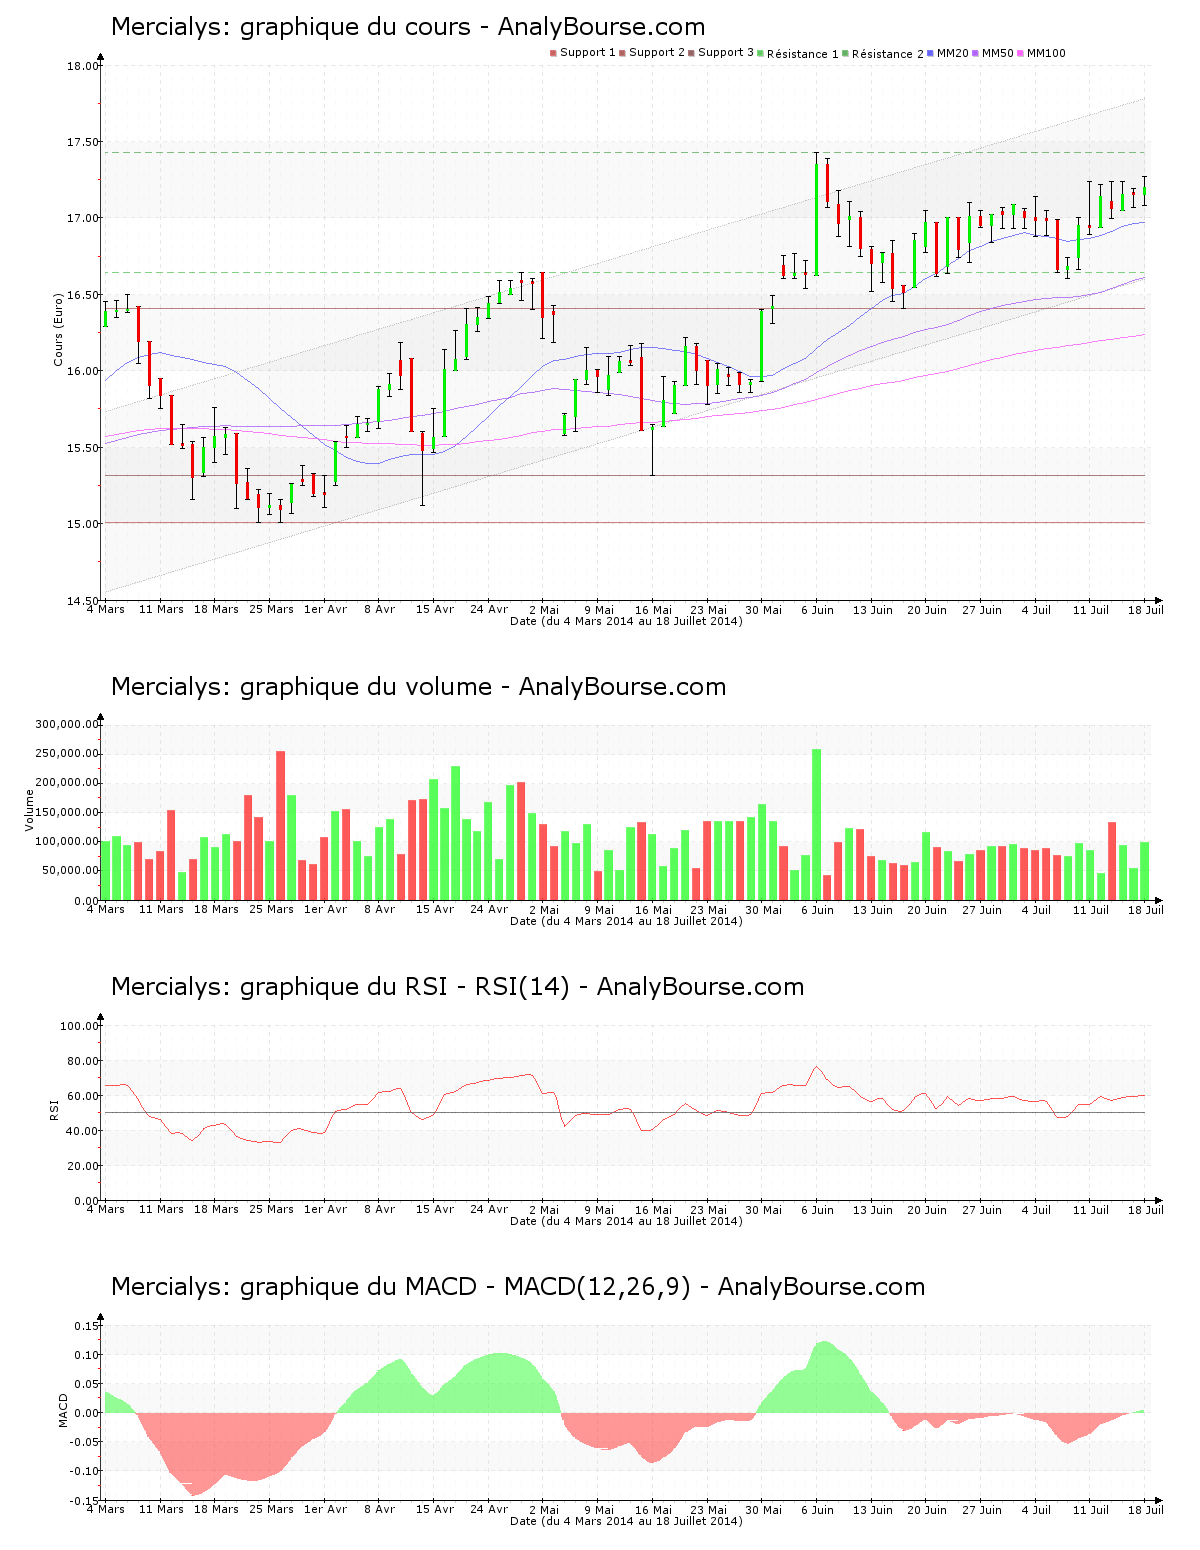Click the '1er Avr' date on price chart

(325, 609)
